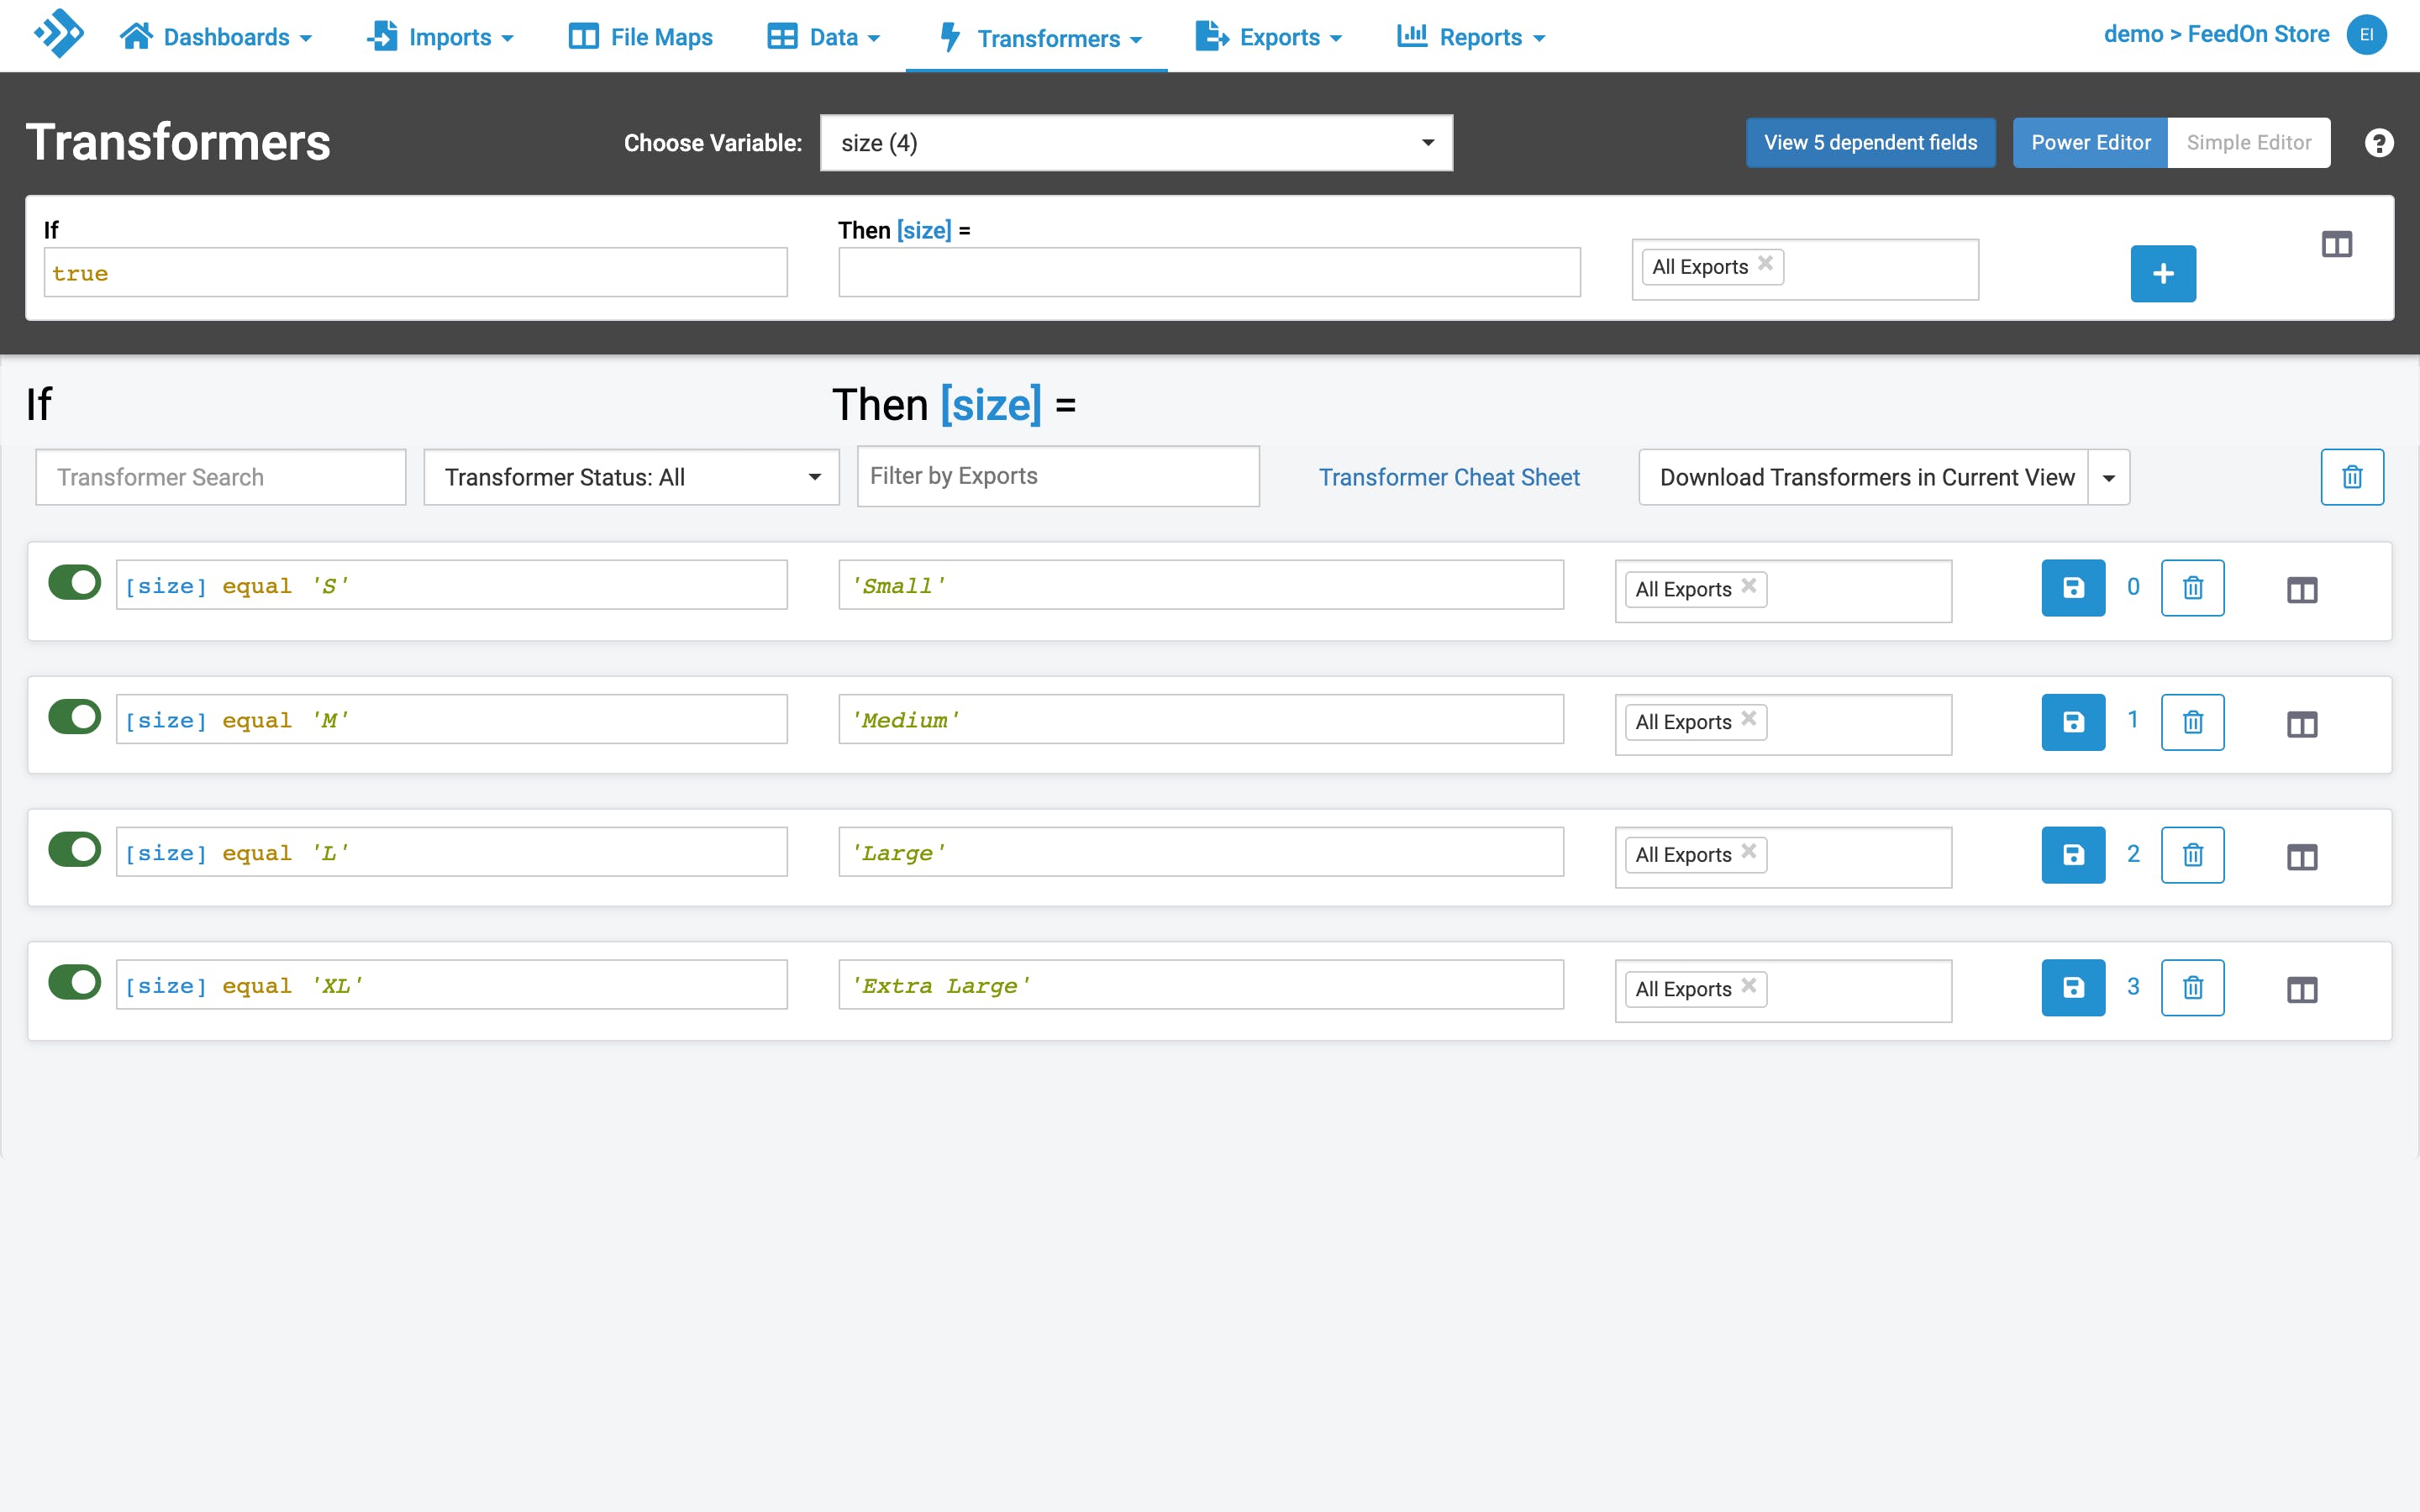Click the blue plus add transformer button
The image size is (2420, 1512).
(2162, 273)
